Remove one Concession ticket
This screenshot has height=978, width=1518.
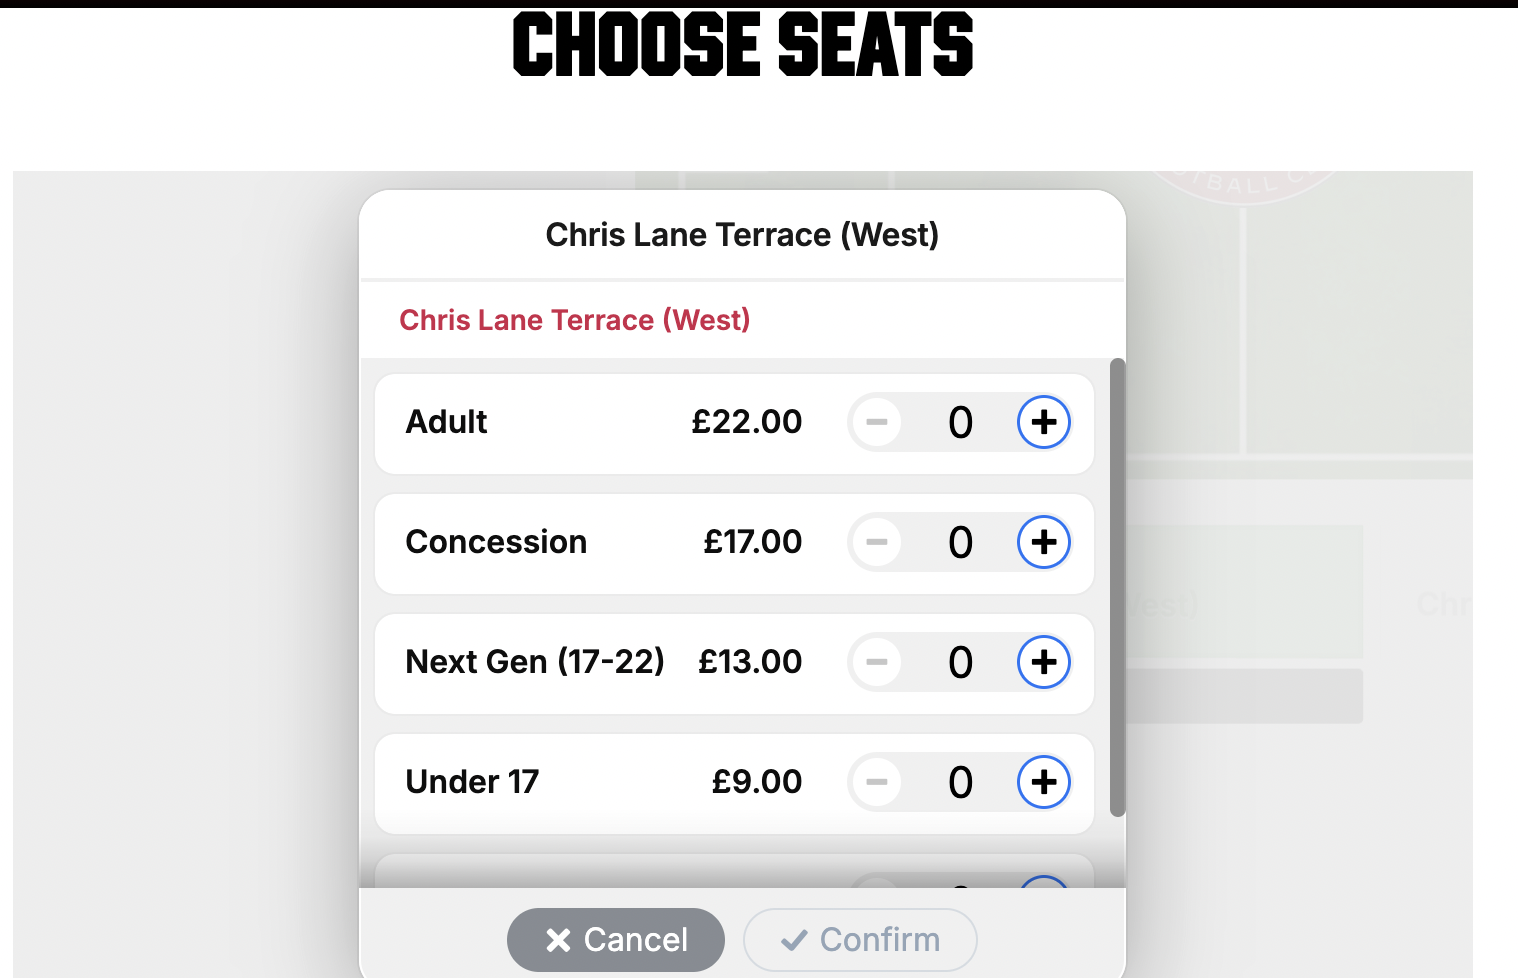point(877,542)
